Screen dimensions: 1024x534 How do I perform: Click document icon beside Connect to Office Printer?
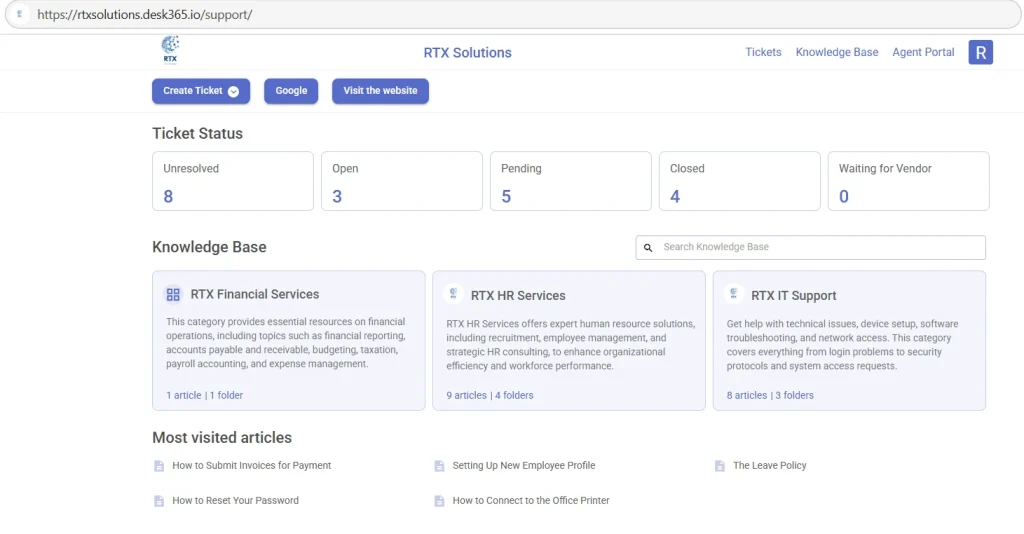(439, 501)
